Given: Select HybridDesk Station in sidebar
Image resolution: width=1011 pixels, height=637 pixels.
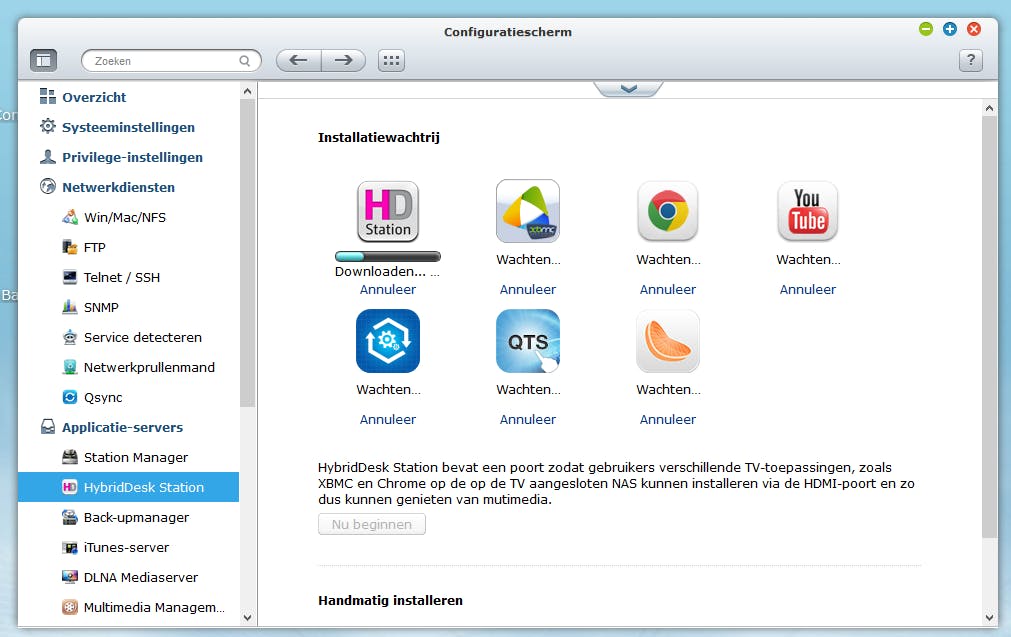Looking at the screenshot, I should [128, 487].
